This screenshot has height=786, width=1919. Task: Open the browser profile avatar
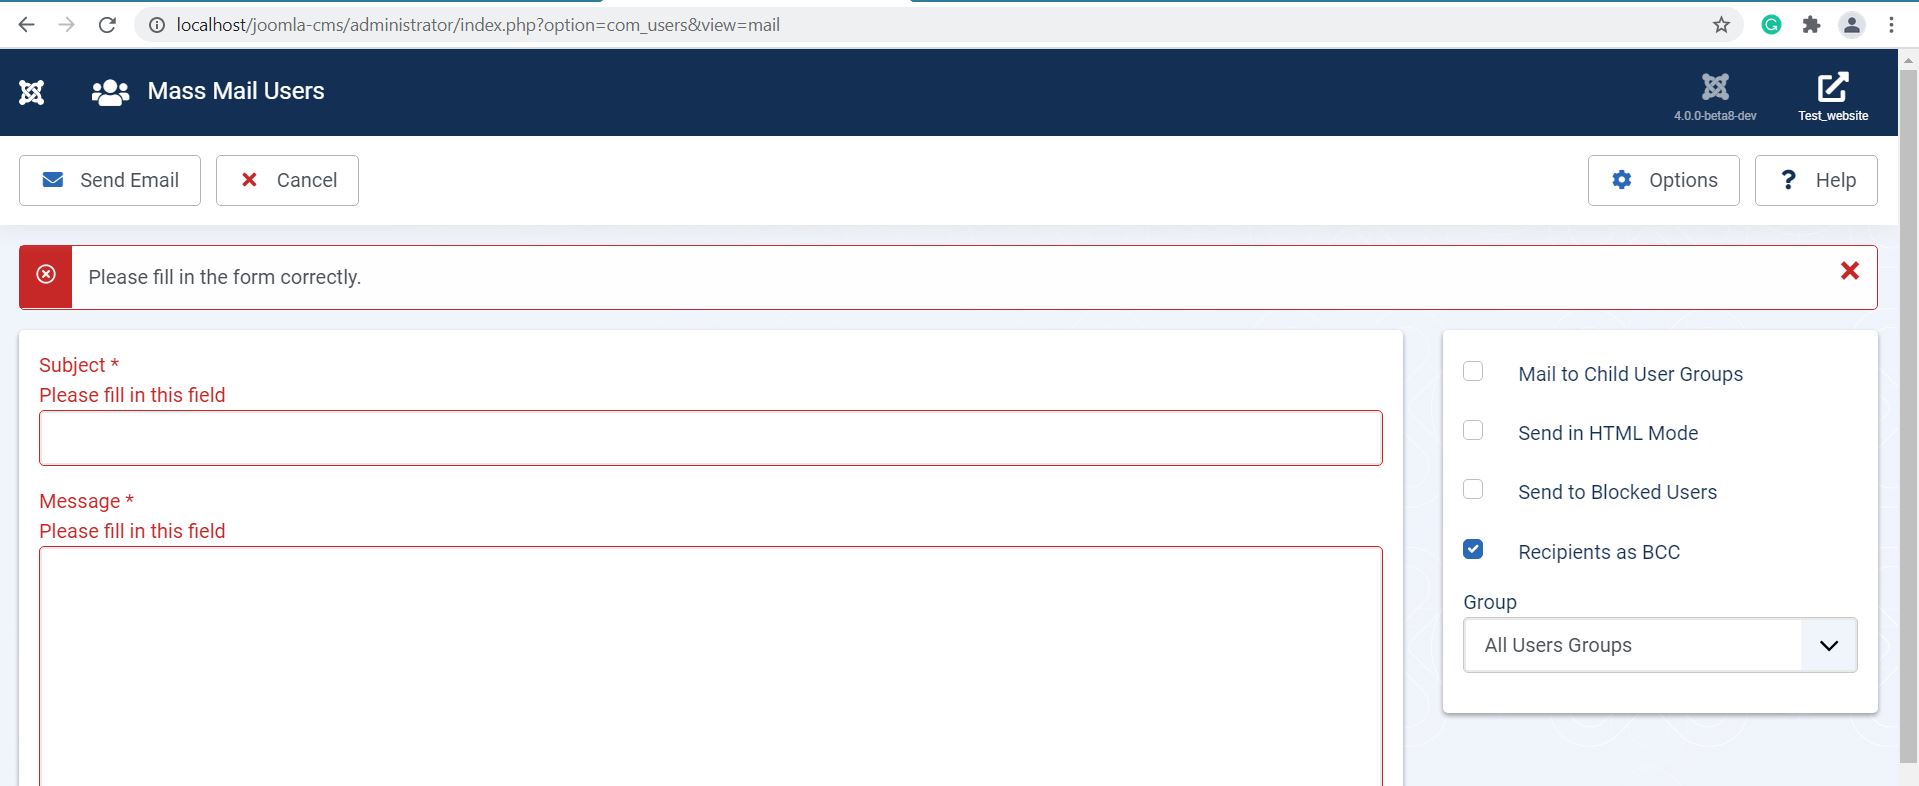1852,25
